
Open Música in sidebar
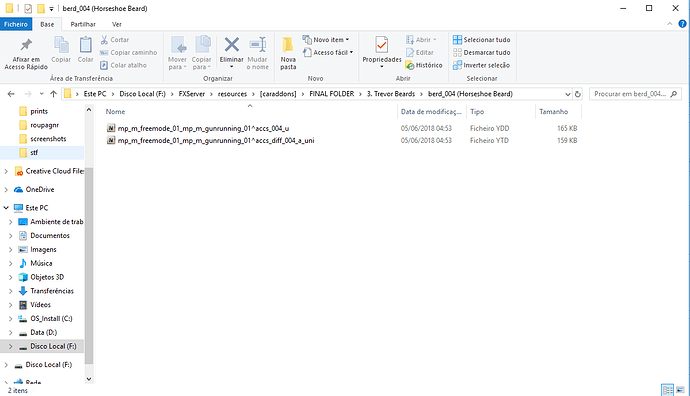[x=41, y=263]
